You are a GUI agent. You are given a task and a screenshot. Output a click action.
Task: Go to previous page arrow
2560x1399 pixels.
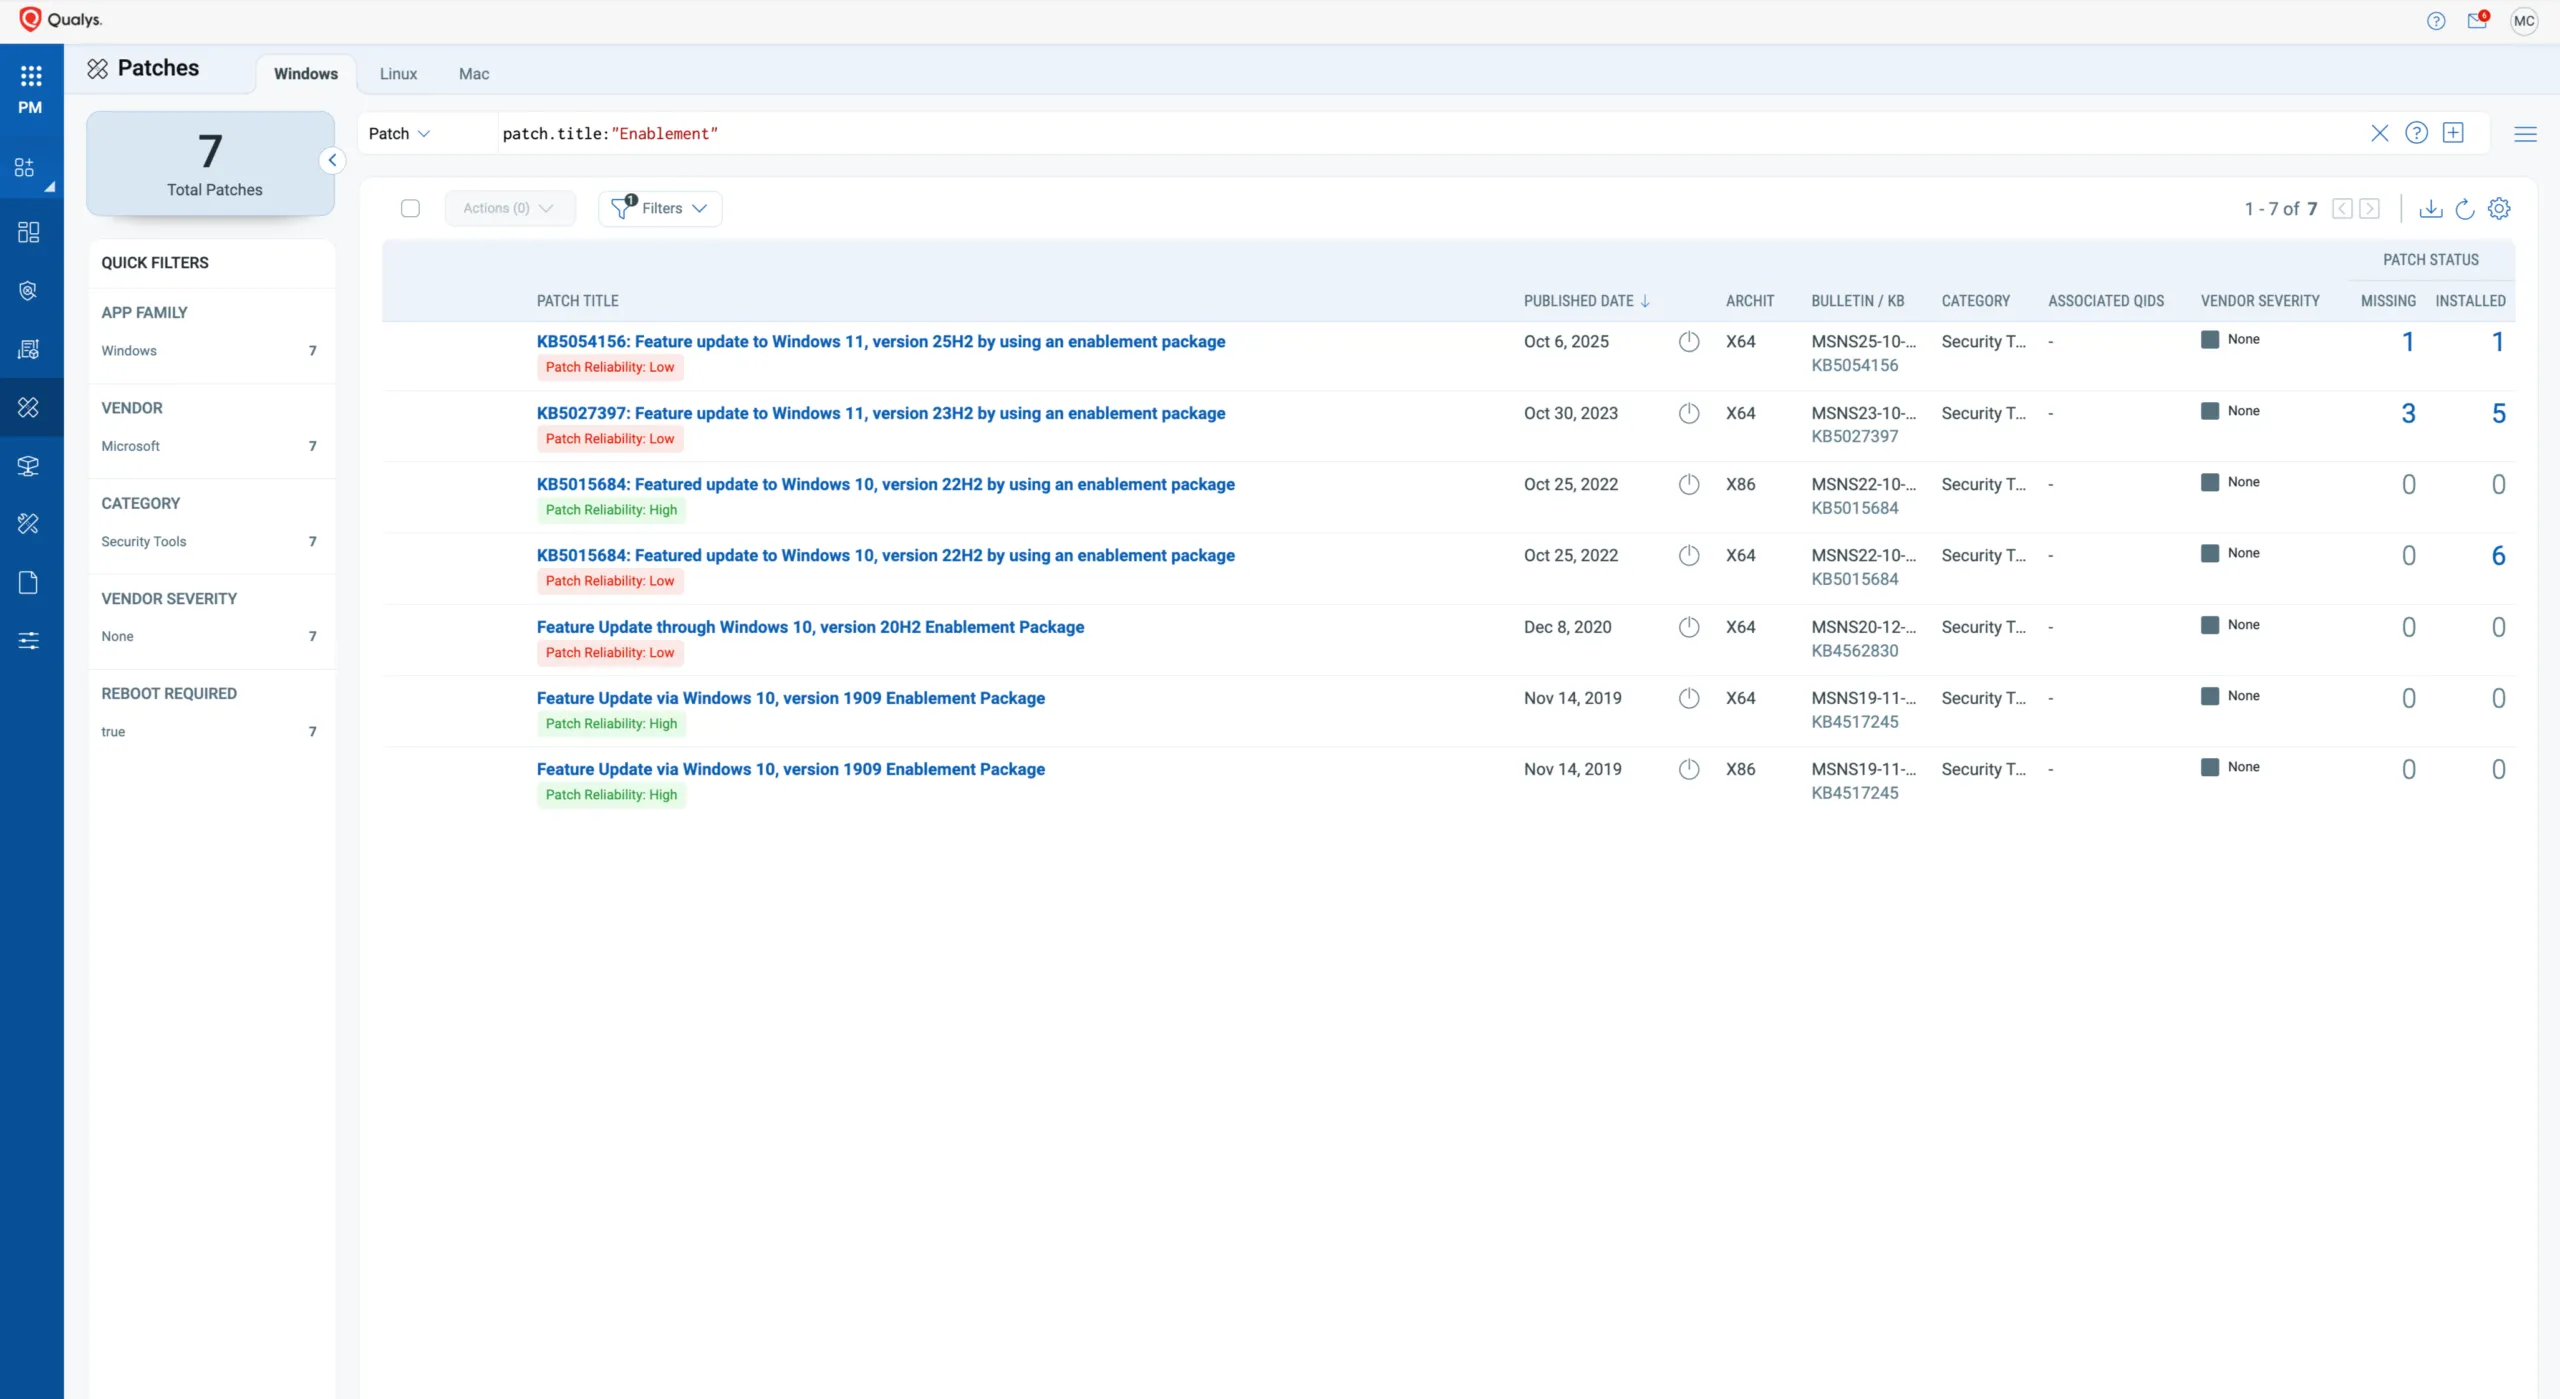[2342, 208]
